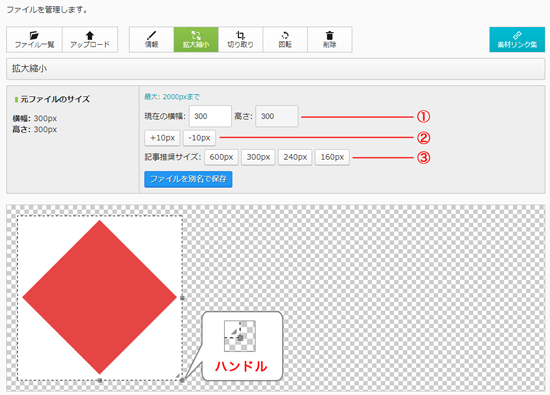Click the 削除 delete button
Screen dimensions: 550x395
point(329,40)
